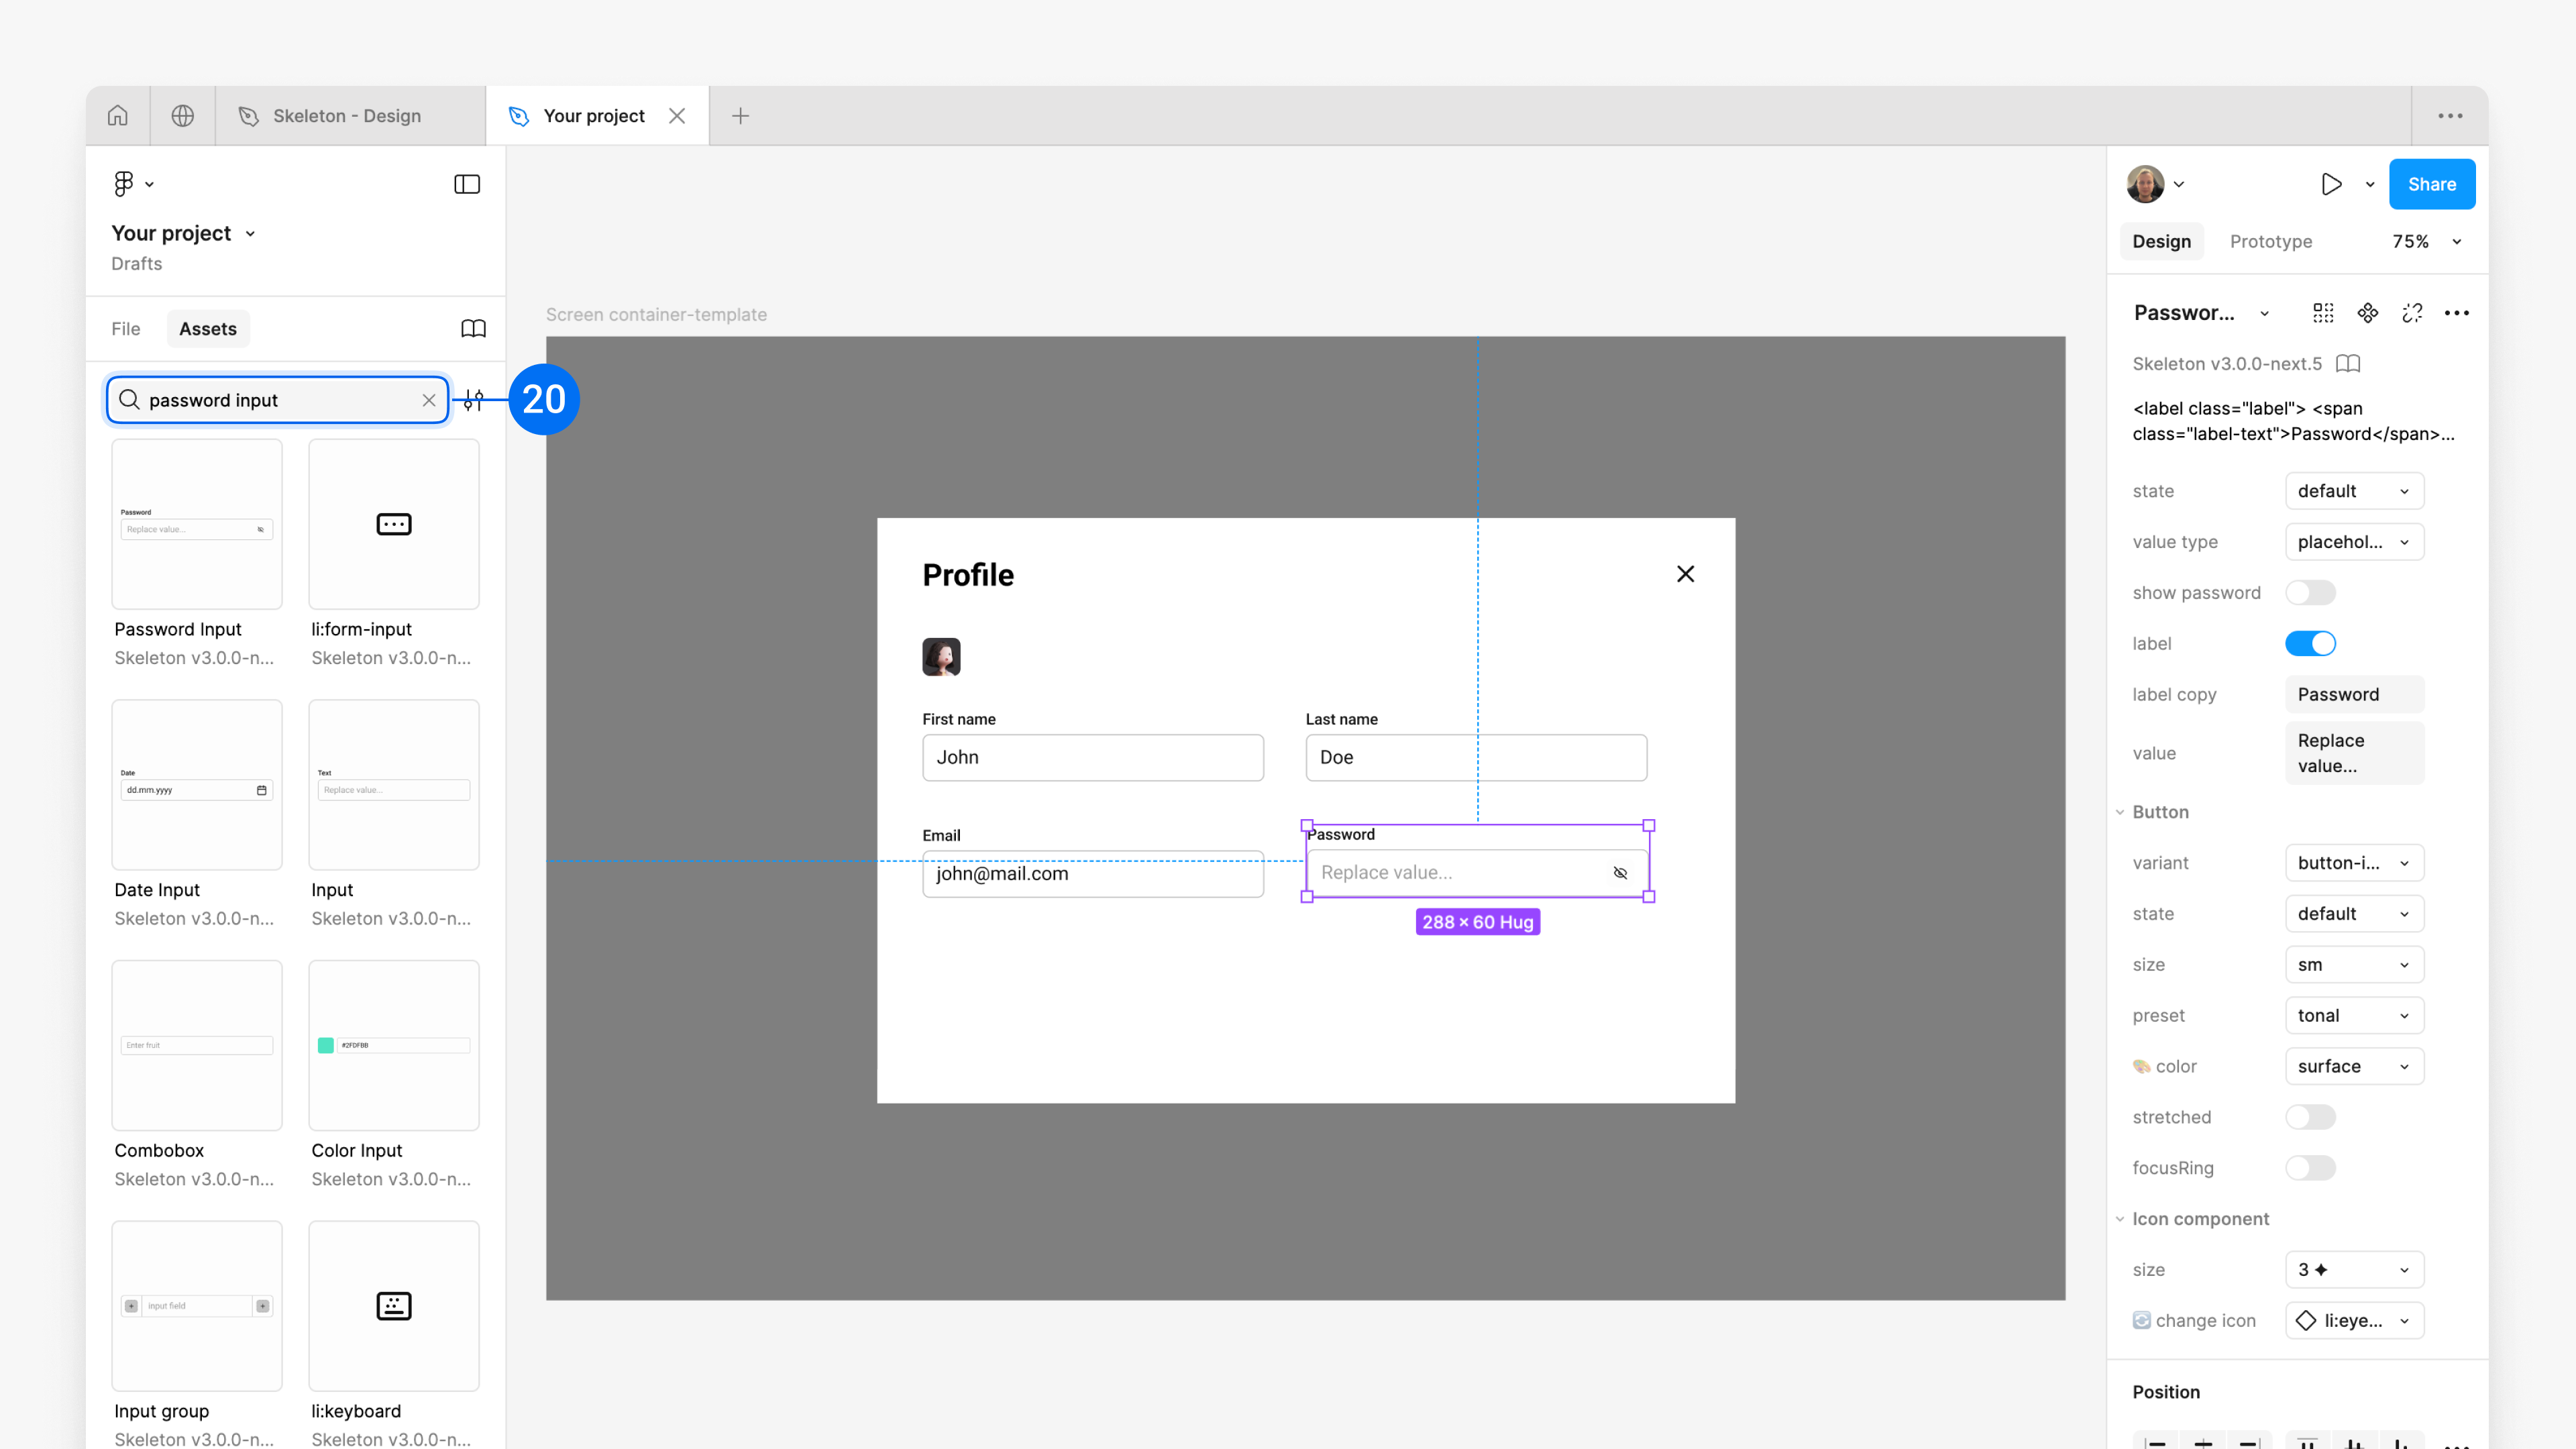Open the Figma main menu icon

click(x=124, y=184)
